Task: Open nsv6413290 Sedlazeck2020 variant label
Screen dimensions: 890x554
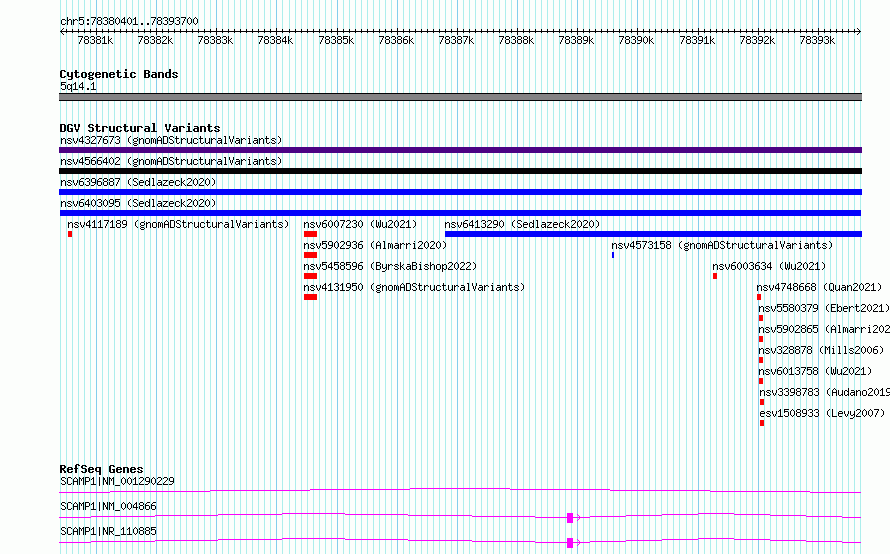Action: pos(522,224)
